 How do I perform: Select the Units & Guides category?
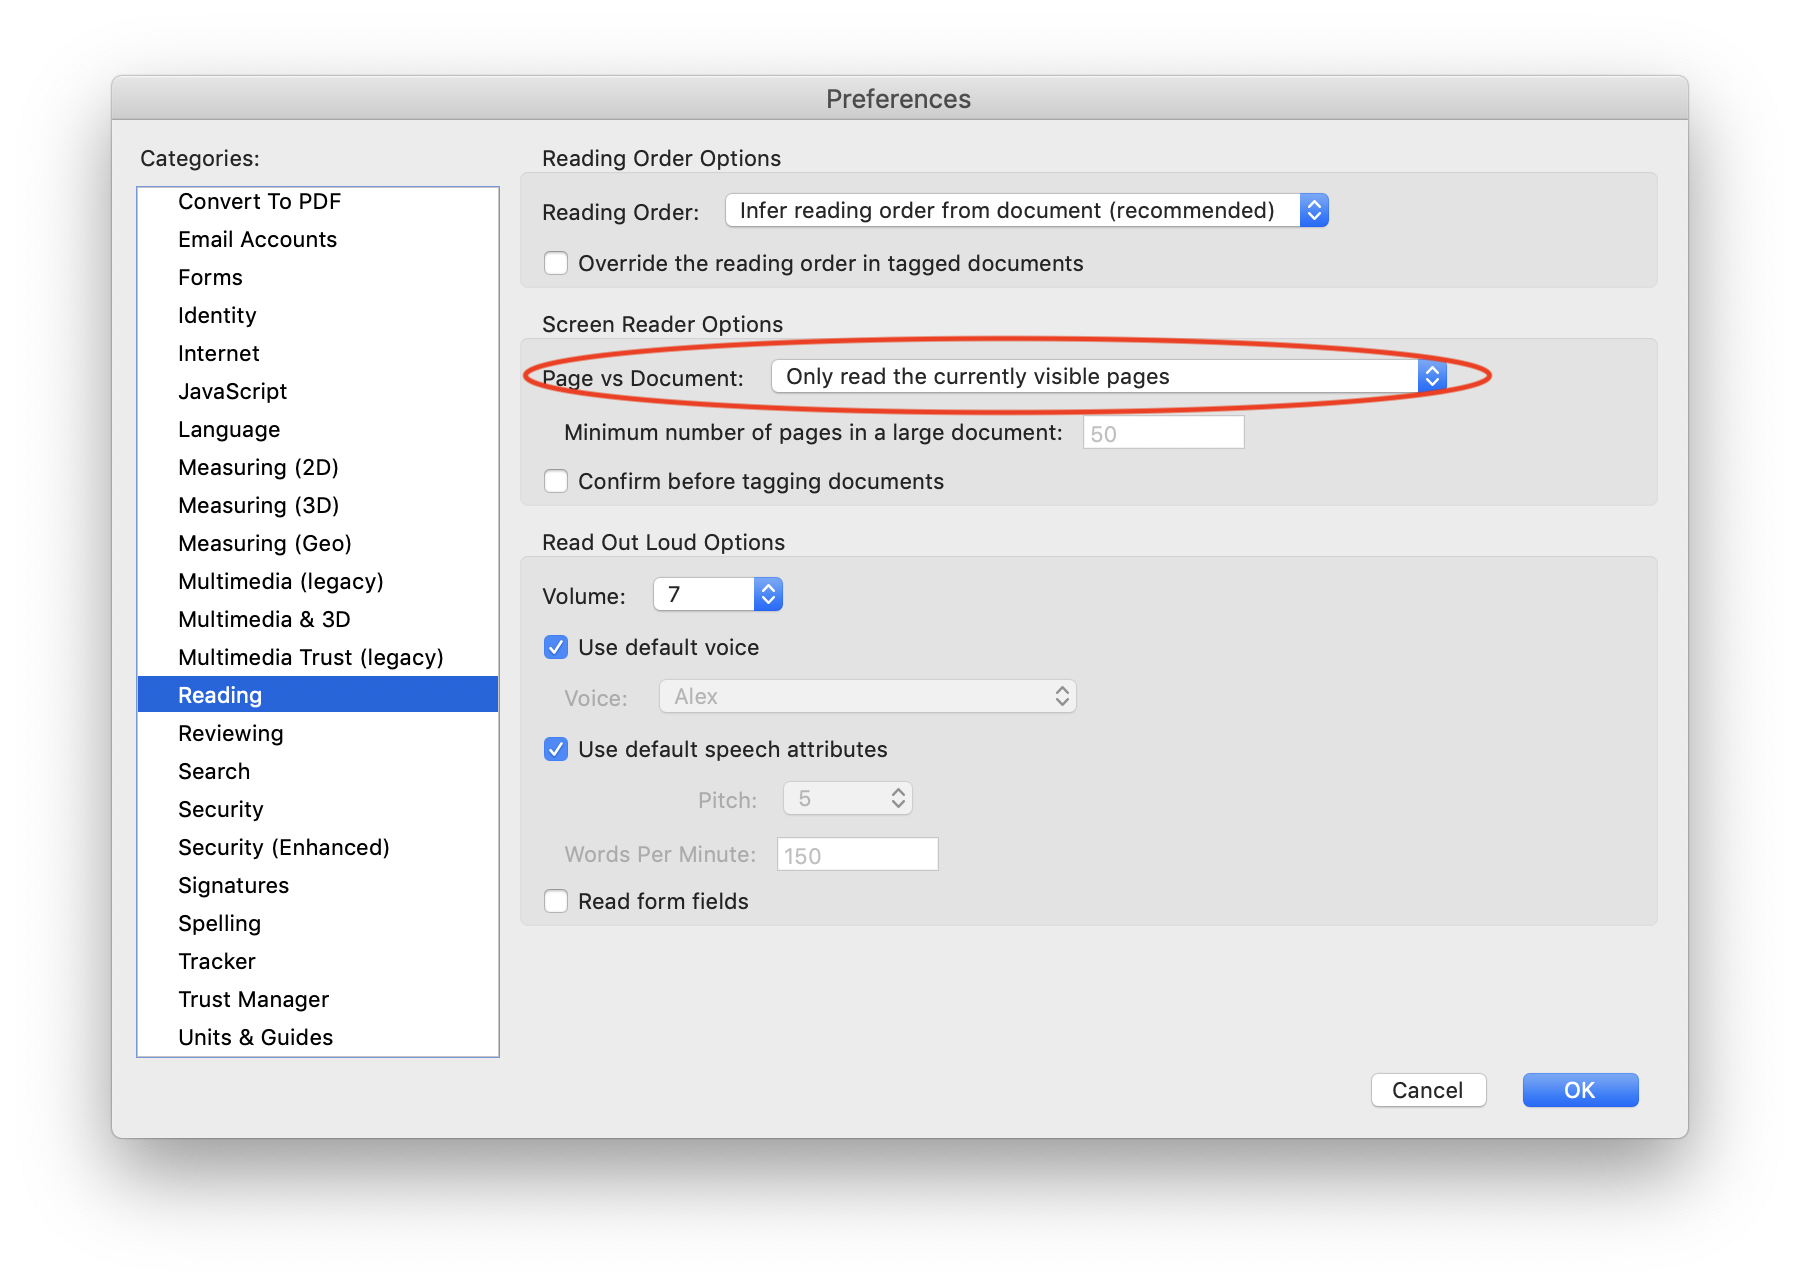(x=256, y=1037)
